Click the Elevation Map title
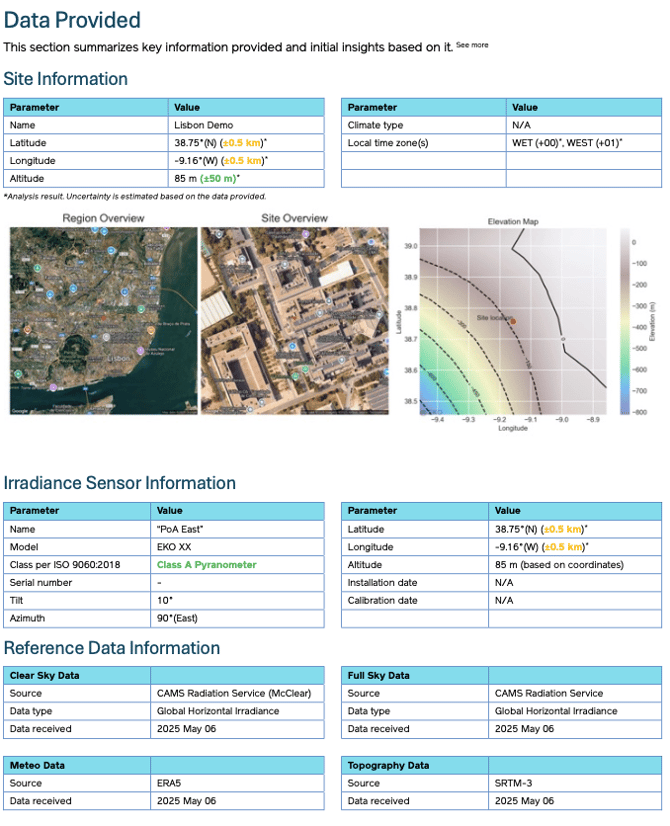This screenshot has width=670, height=826. coord(513,221)
